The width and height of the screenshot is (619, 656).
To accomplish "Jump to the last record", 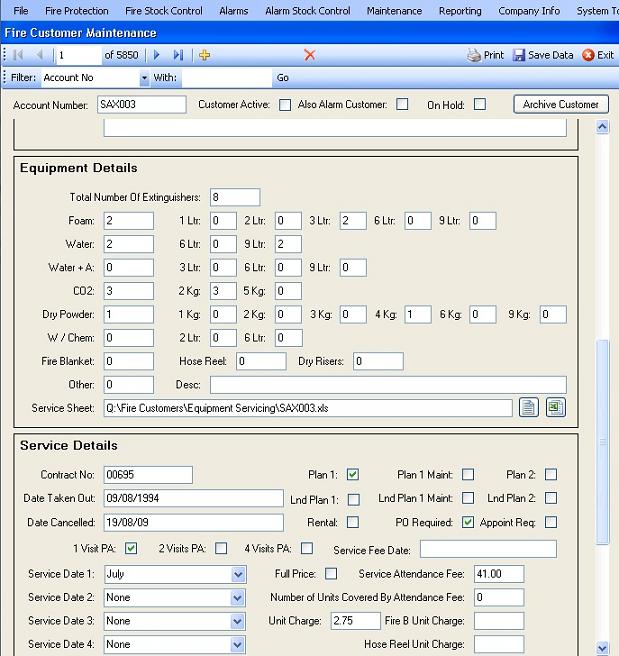I will coord(178,55).
